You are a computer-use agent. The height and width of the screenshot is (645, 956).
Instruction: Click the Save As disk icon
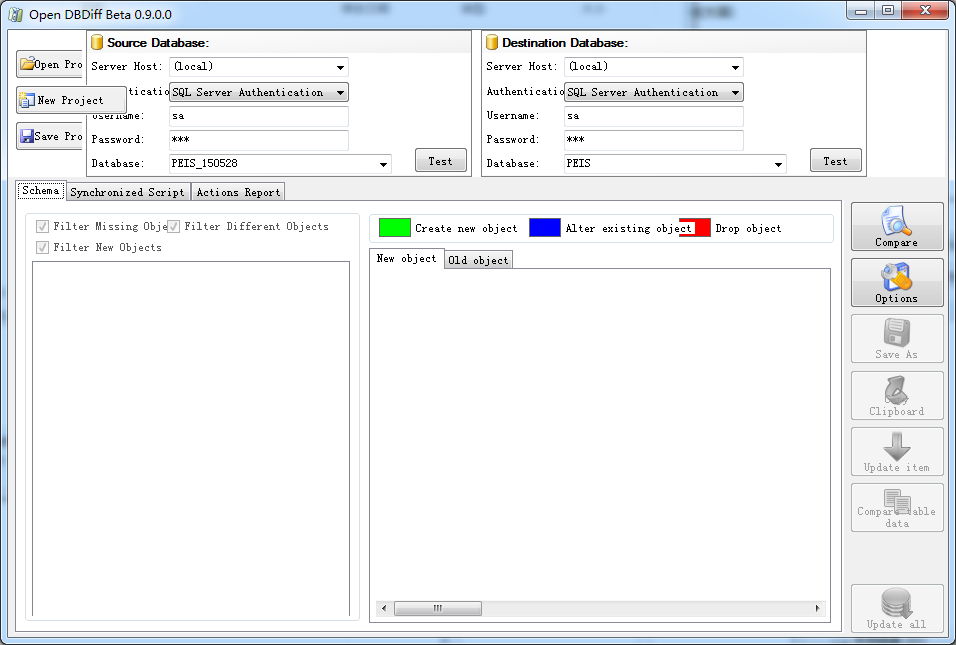coord(896,332)
